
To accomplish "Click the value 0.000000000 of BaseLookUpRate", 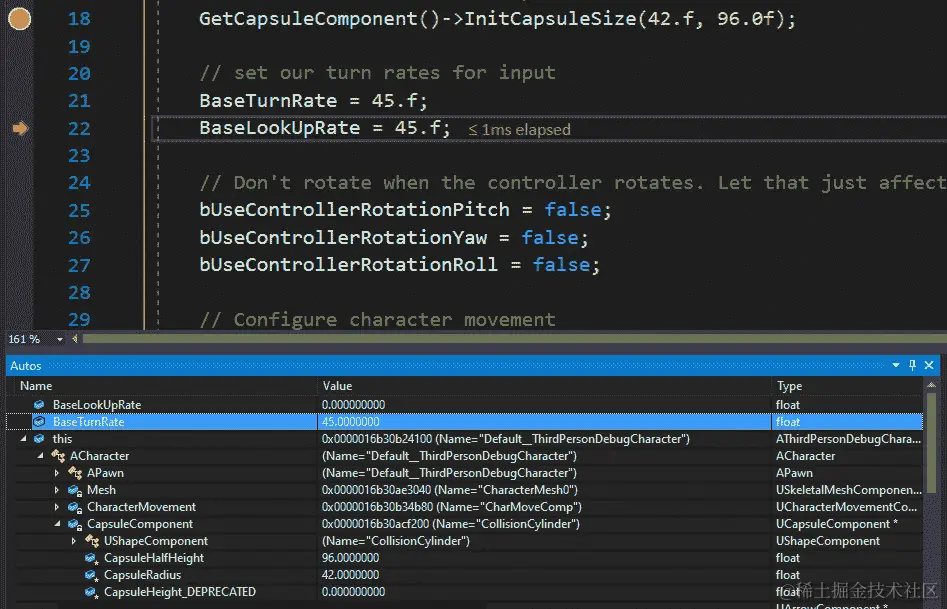I will (x=353, y=405).
